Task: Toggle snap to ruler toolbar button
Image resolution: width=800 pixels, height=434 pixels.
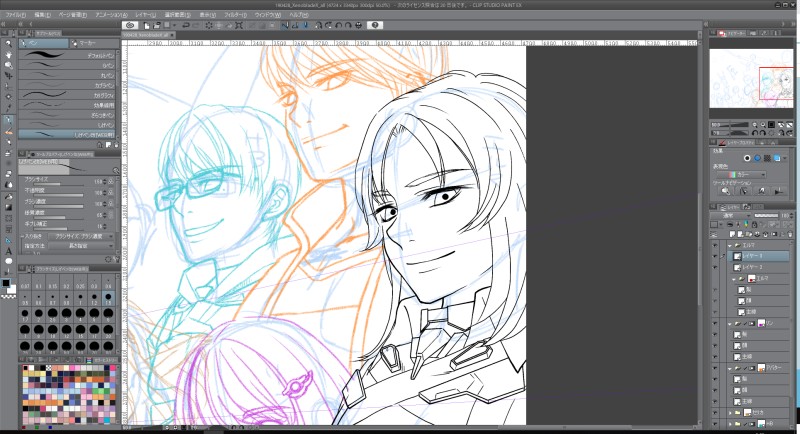Action: 285,25
